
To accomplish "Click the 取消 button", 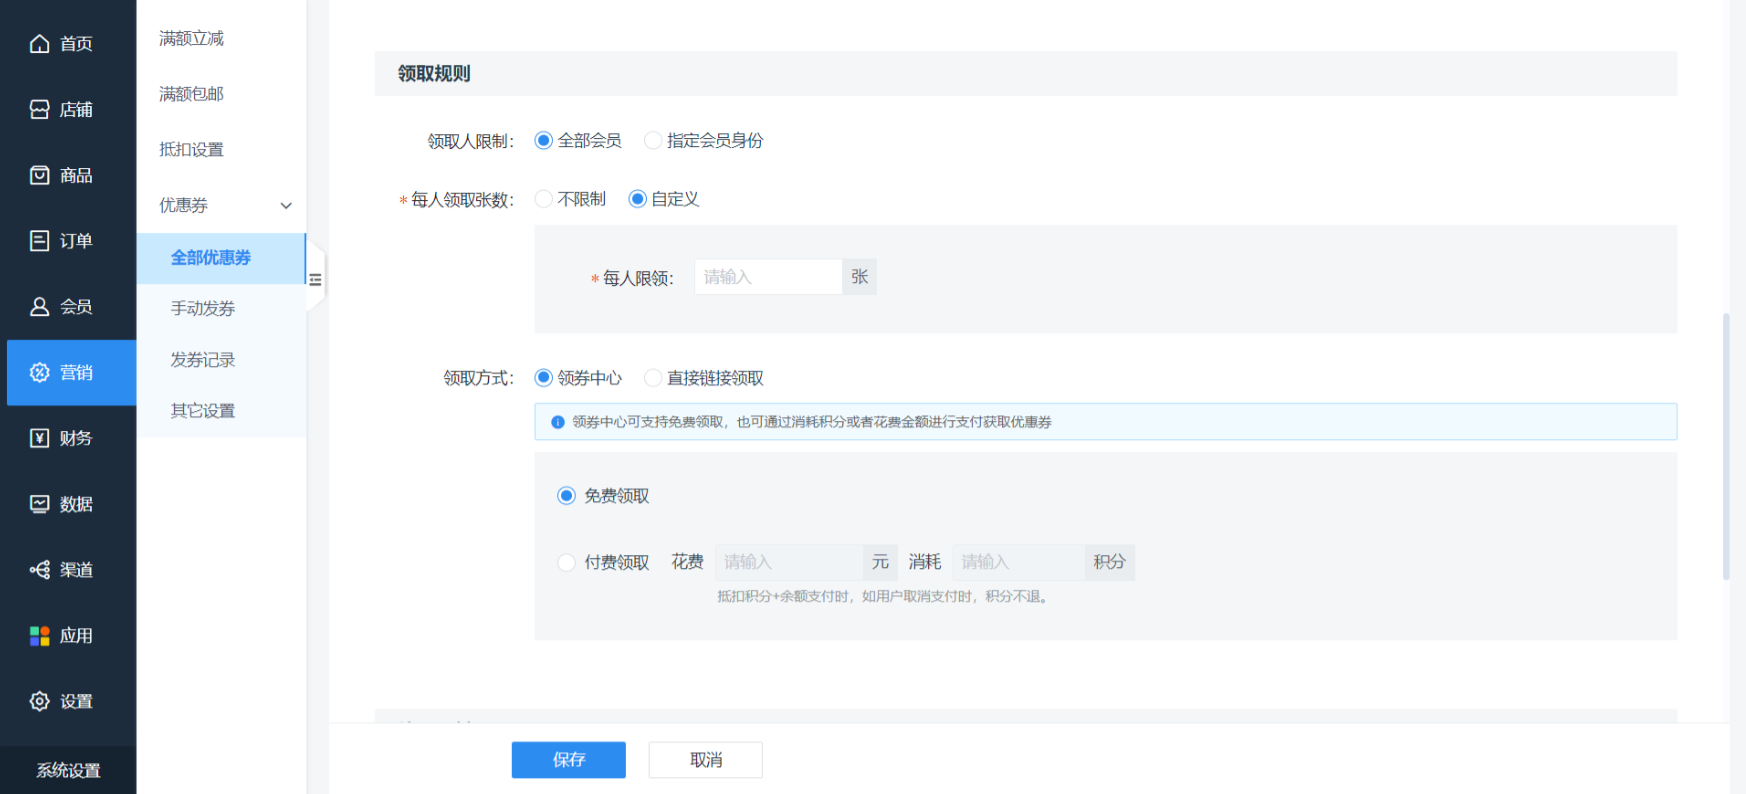I will (706, 760).
